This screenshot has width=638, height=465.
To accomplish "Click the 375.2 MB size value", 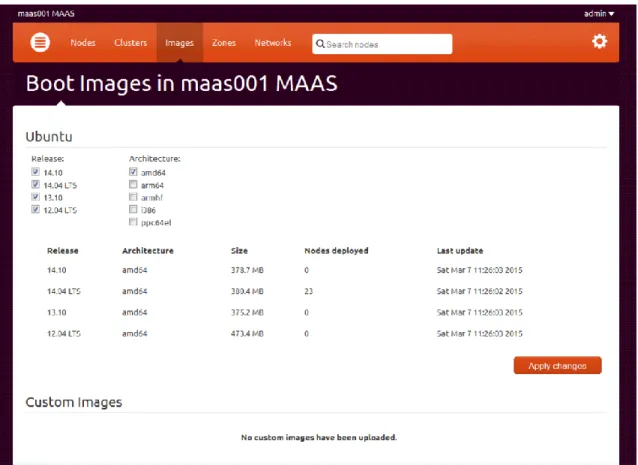I will point(247,312).
